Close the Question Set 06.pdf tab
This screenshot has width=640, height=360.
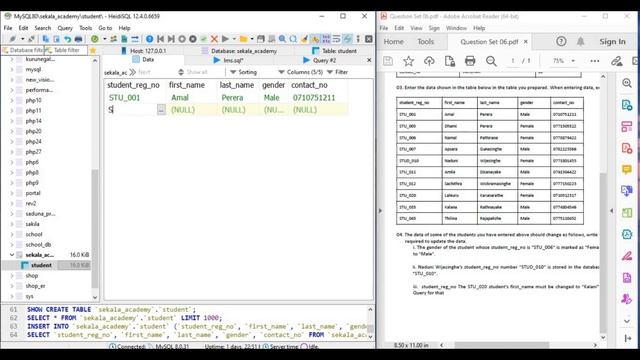pyautogui.click(x=526, y=42)
